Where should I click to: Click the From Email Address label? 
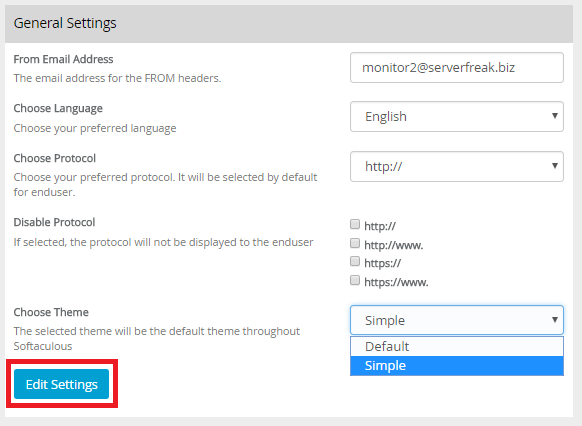tap(63, 59)
